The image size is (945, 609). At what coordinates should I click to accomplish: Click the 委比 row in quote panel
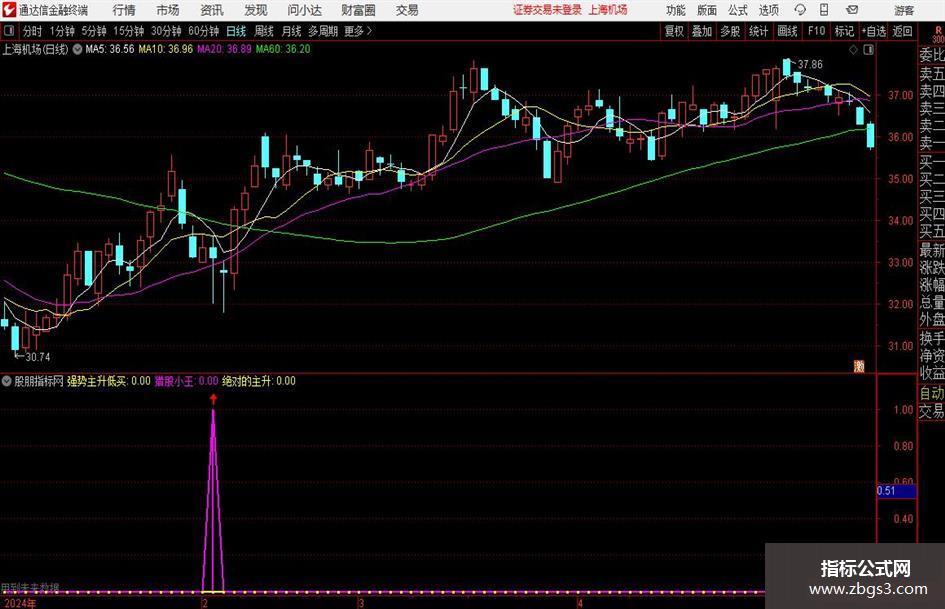tap(932, 55)
